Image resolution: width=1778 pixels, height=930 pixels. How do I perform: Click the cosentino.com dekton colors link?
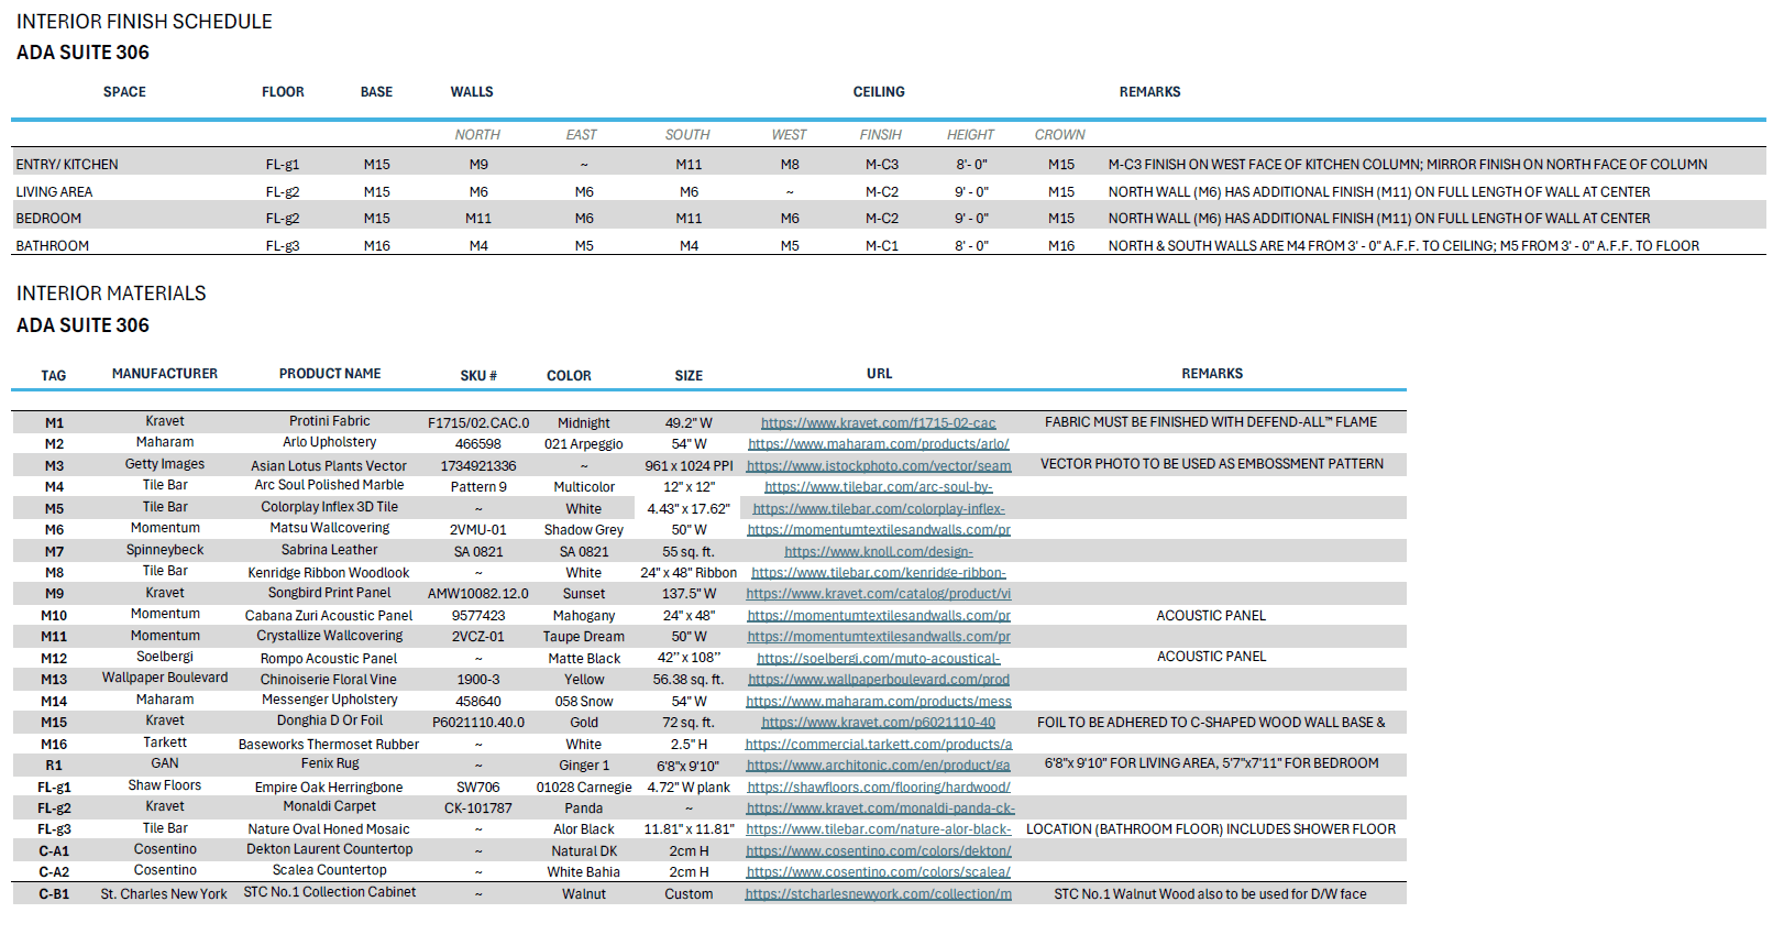coord(877,851)
